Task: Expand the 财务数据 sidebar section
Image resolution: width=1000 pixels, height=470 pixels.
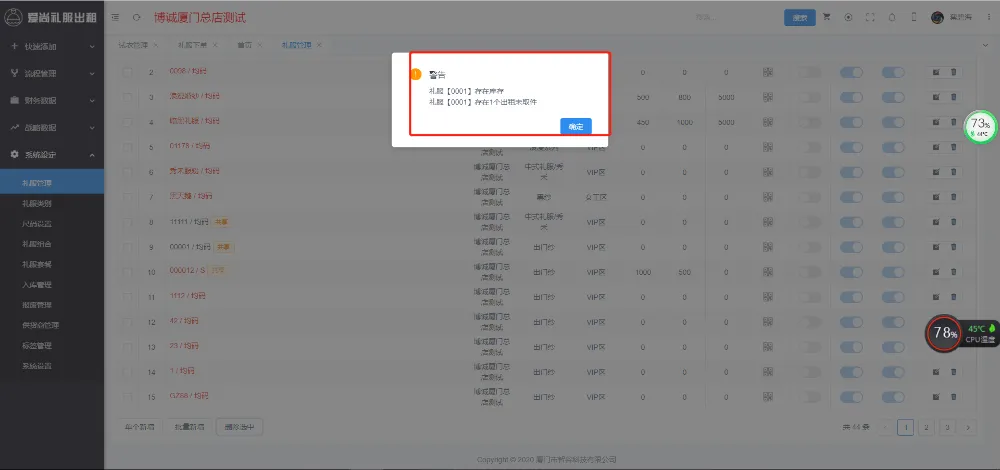Action: pos(50,100)
